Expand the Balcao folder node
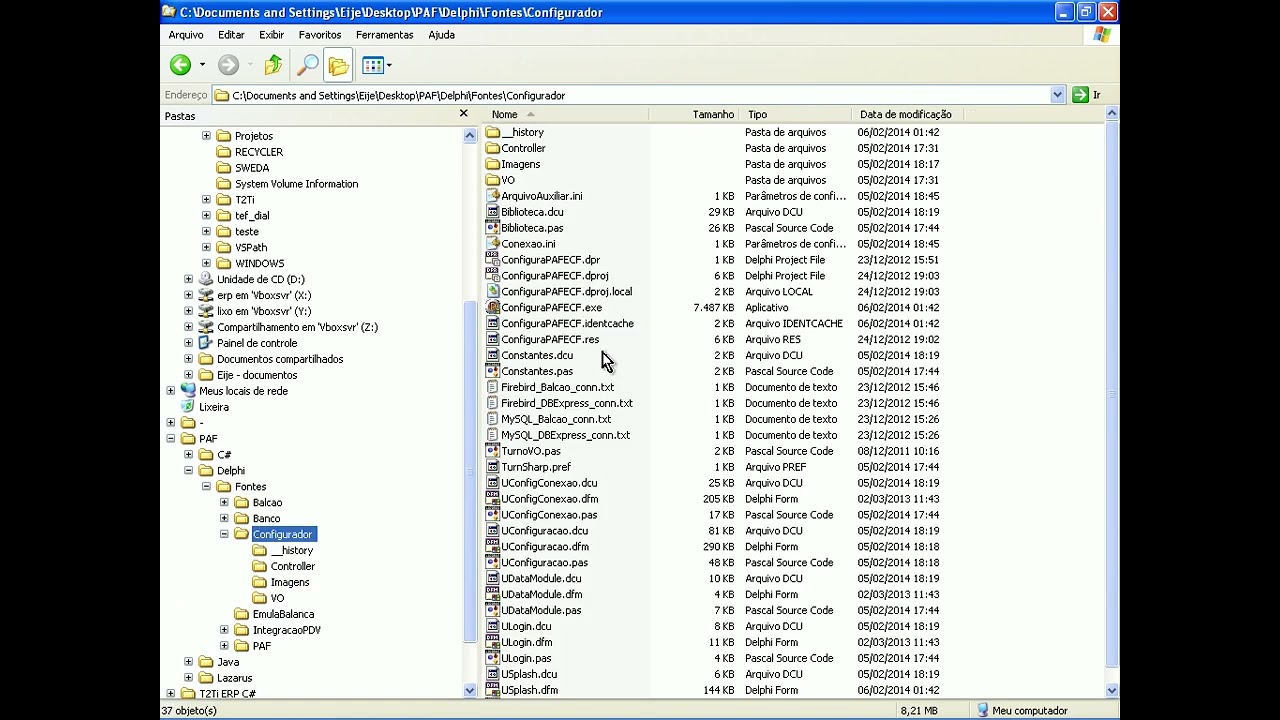This screenshot has height=720, width=1280. [x=225, y=502]
